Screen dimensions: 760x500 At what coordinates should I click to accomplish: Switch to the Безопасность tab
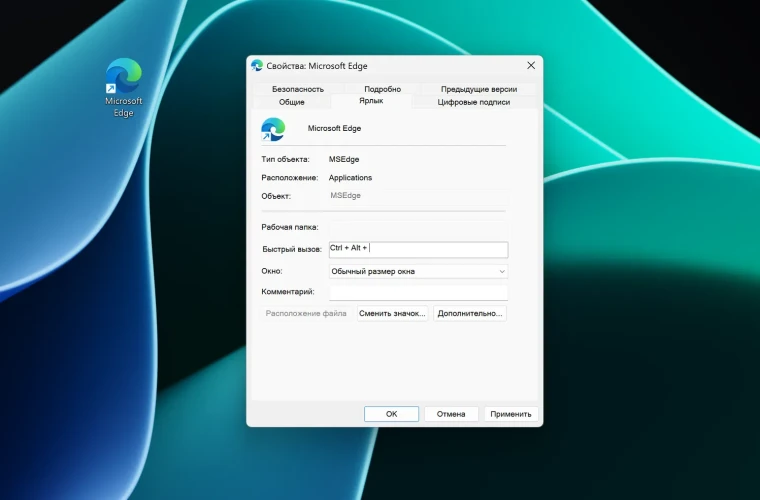coord(298,89)
